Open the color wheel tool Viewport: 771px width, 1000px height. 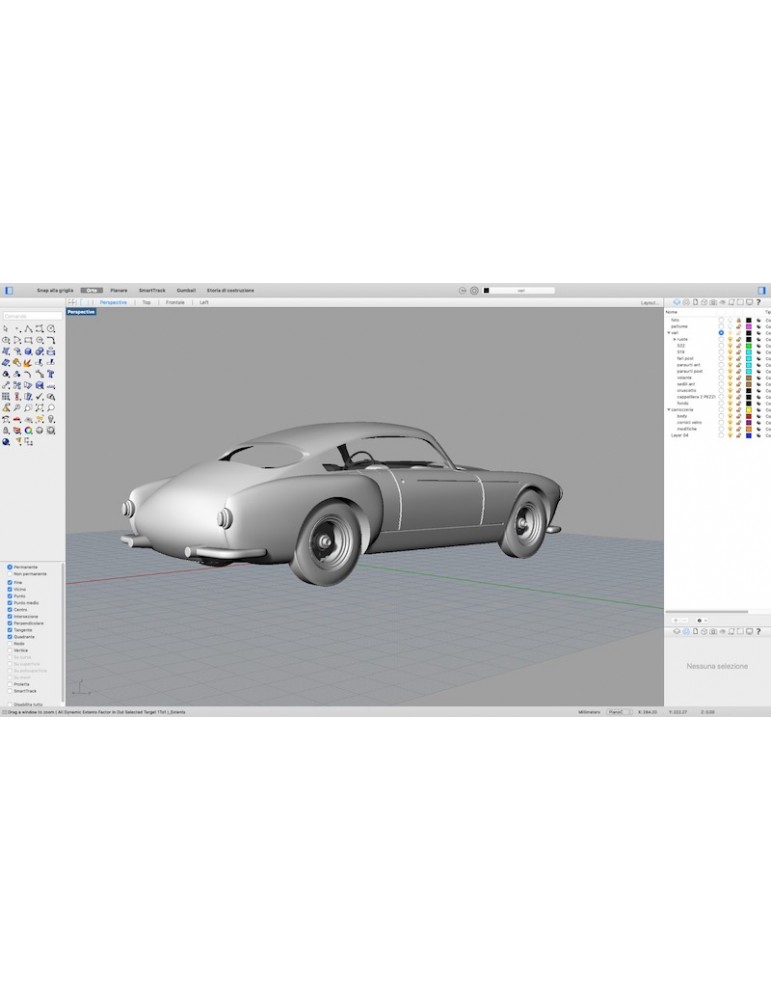[x=28, y=430]
